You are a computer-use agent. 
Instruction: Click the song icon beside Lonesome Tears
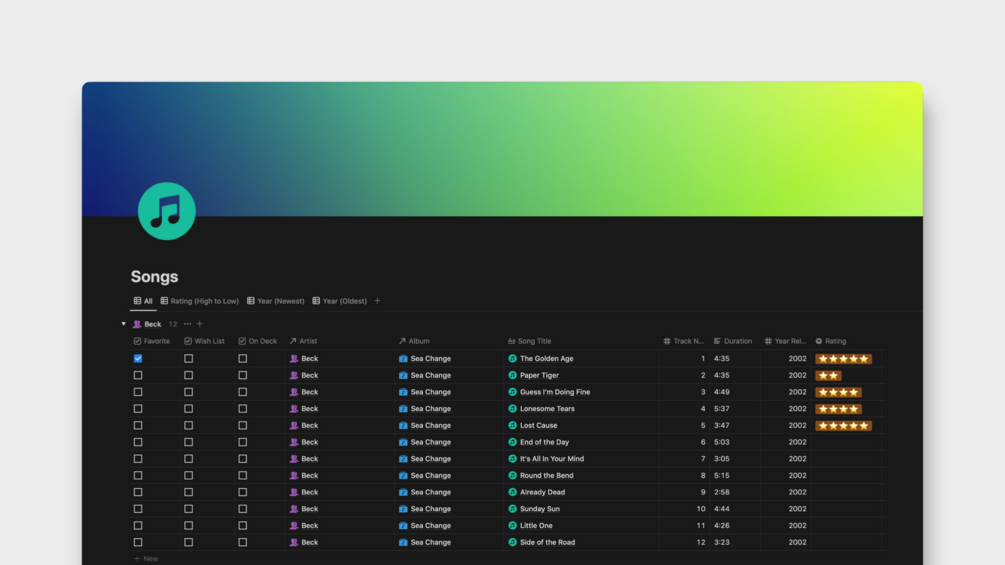(512, 409)
